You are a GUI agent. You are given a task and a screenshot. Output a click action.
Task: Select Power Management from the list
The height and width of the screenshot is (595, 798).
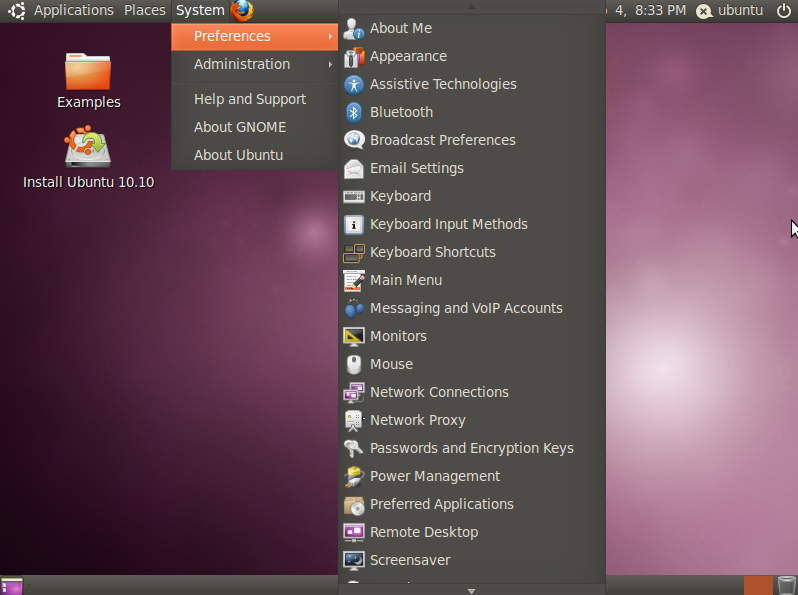[x=434, y=476]
